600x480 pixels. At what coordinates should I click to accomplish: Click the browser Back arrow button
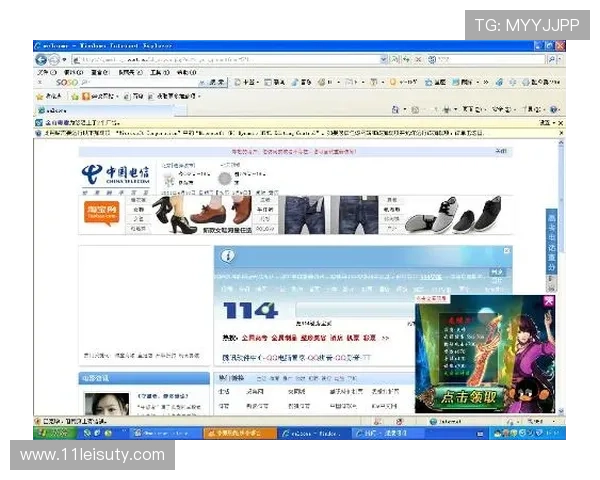(x=42, y=60)
